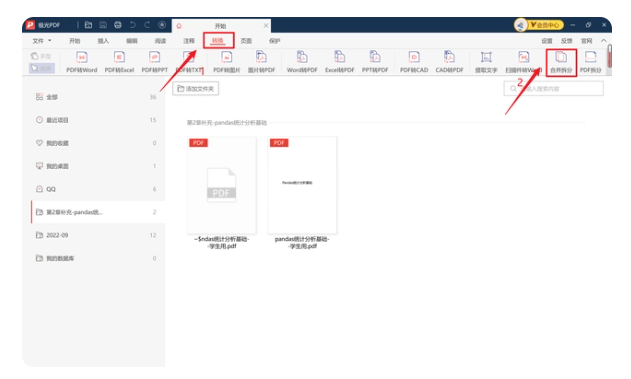Click the PDF转Word conversion tool

coord(82,62)
